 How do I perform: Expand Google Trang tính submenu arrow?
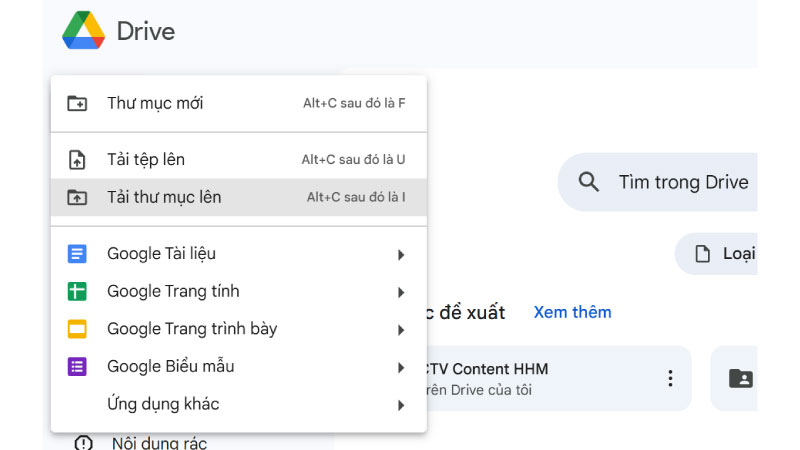point(401,292)
